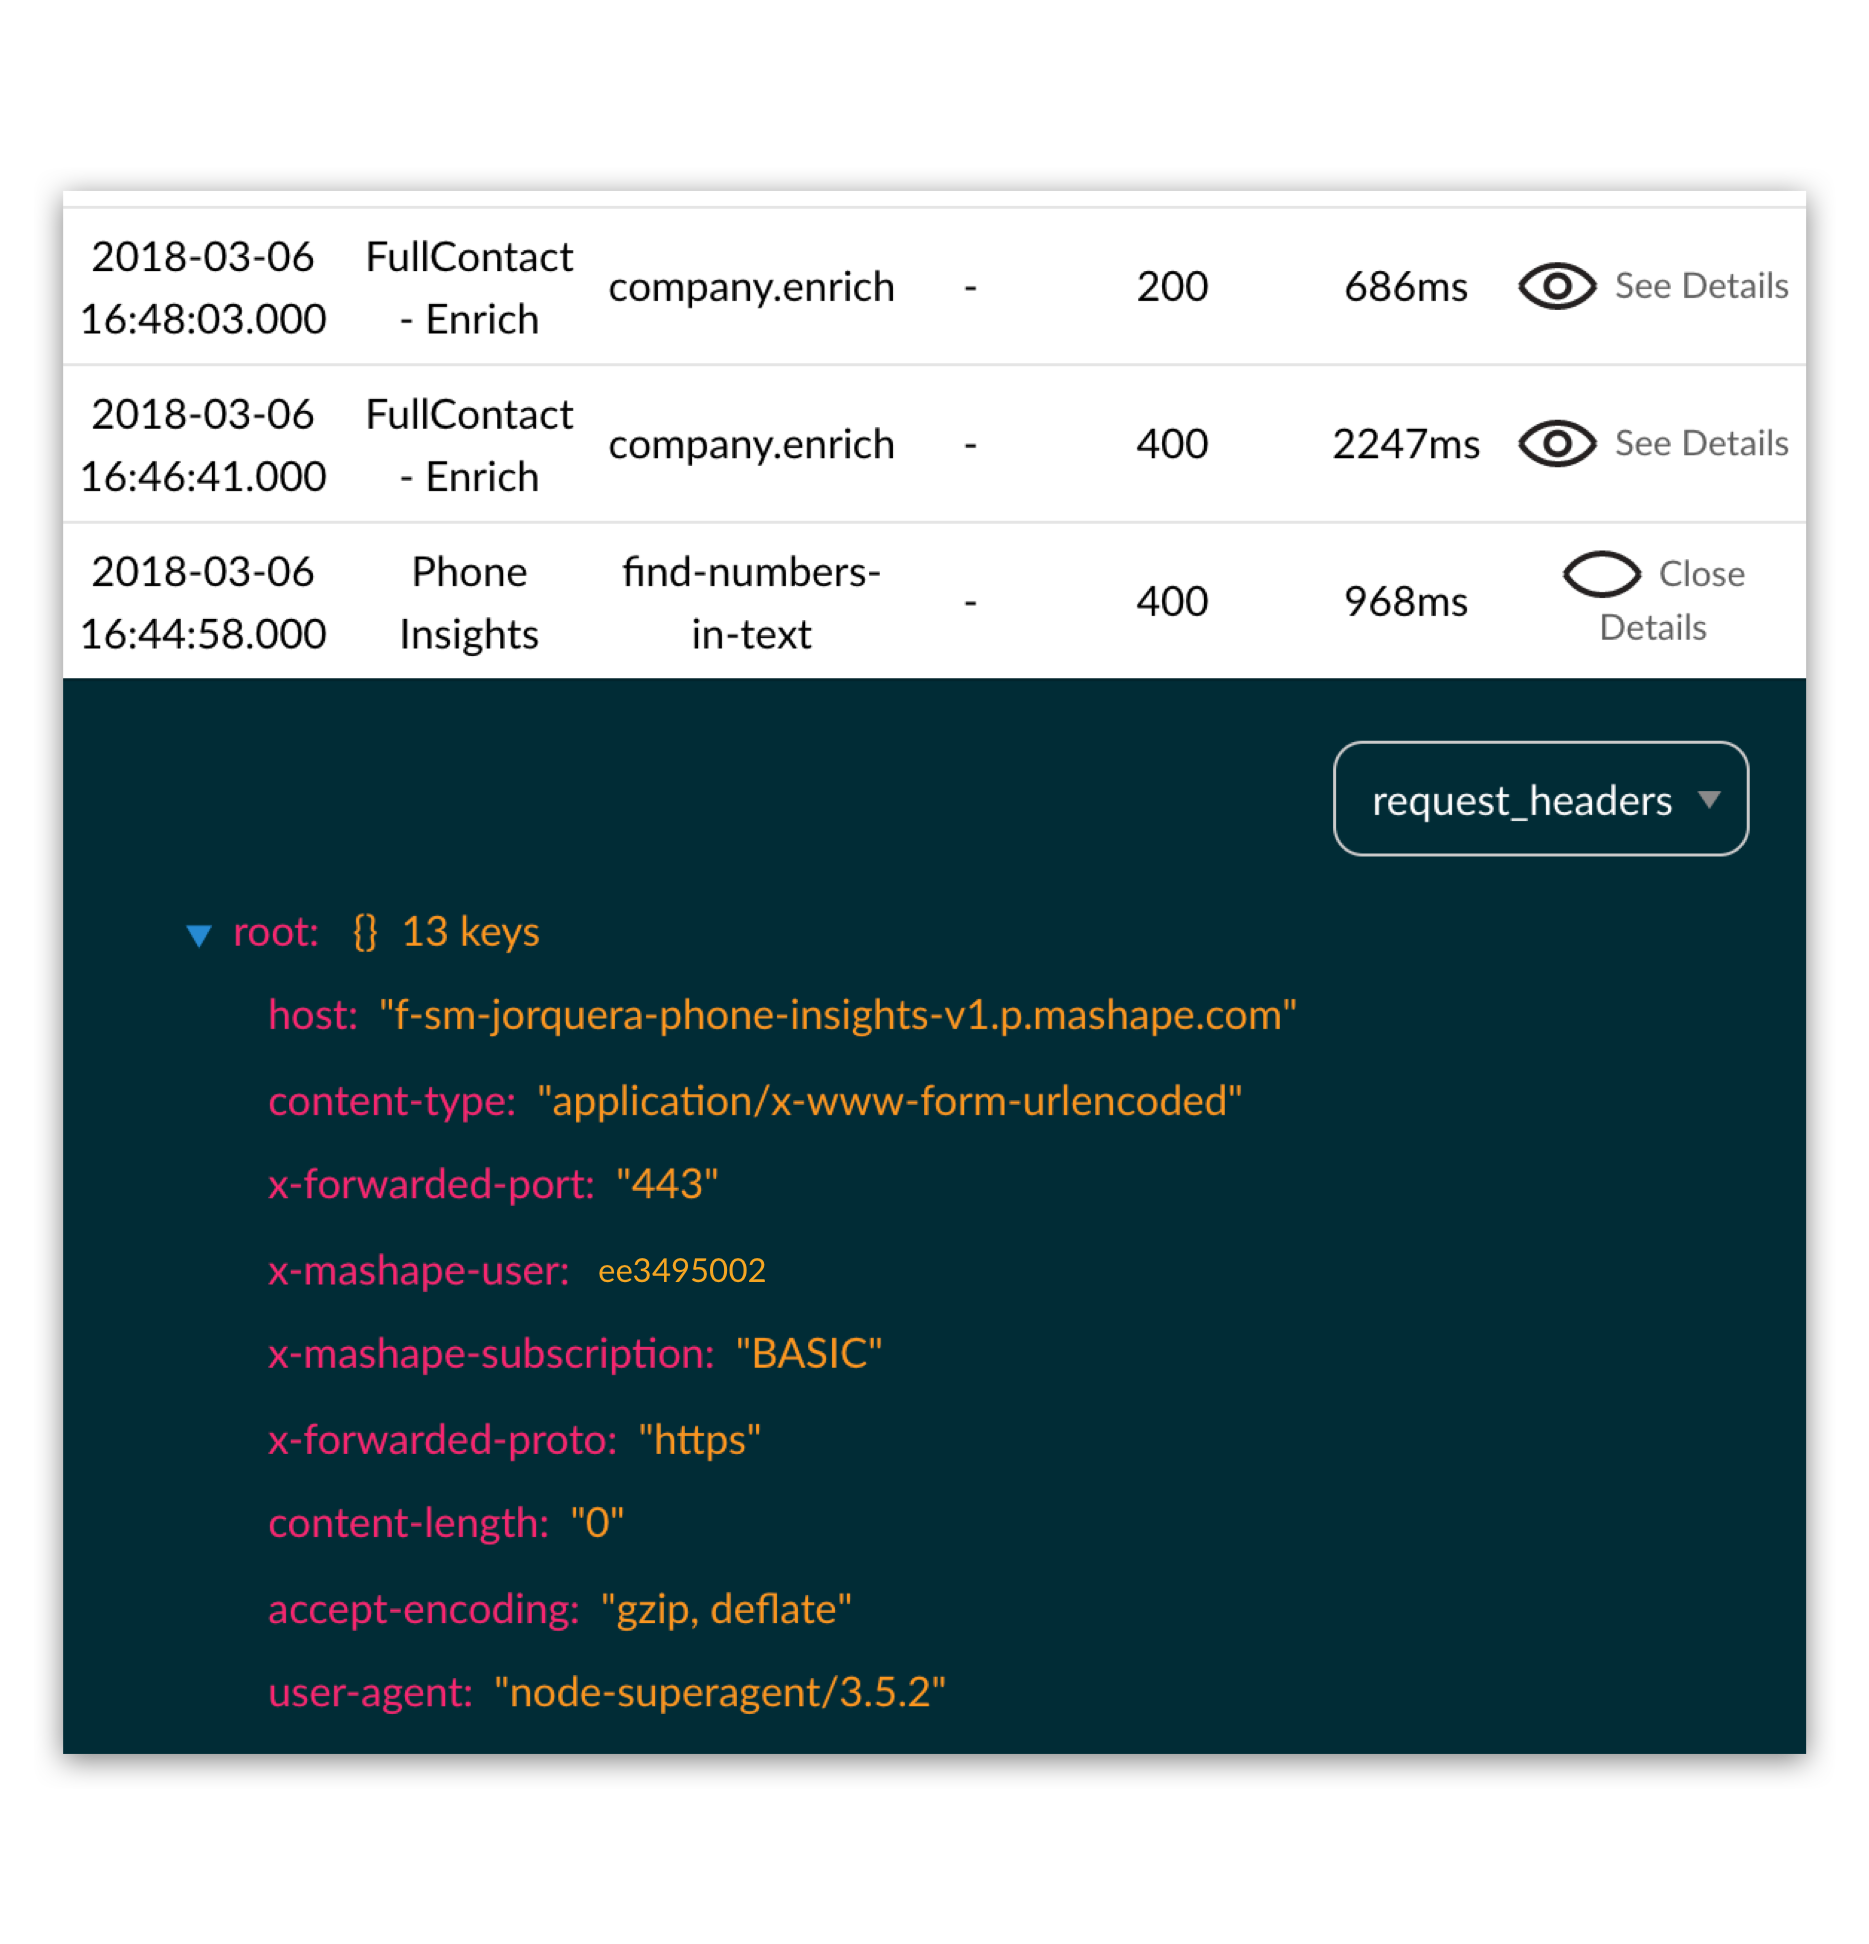This screenshot has width=1869, height=1944.
Task: Click eye icon for 686ms company.enrich row
Action: click(x=1556, y=287)
